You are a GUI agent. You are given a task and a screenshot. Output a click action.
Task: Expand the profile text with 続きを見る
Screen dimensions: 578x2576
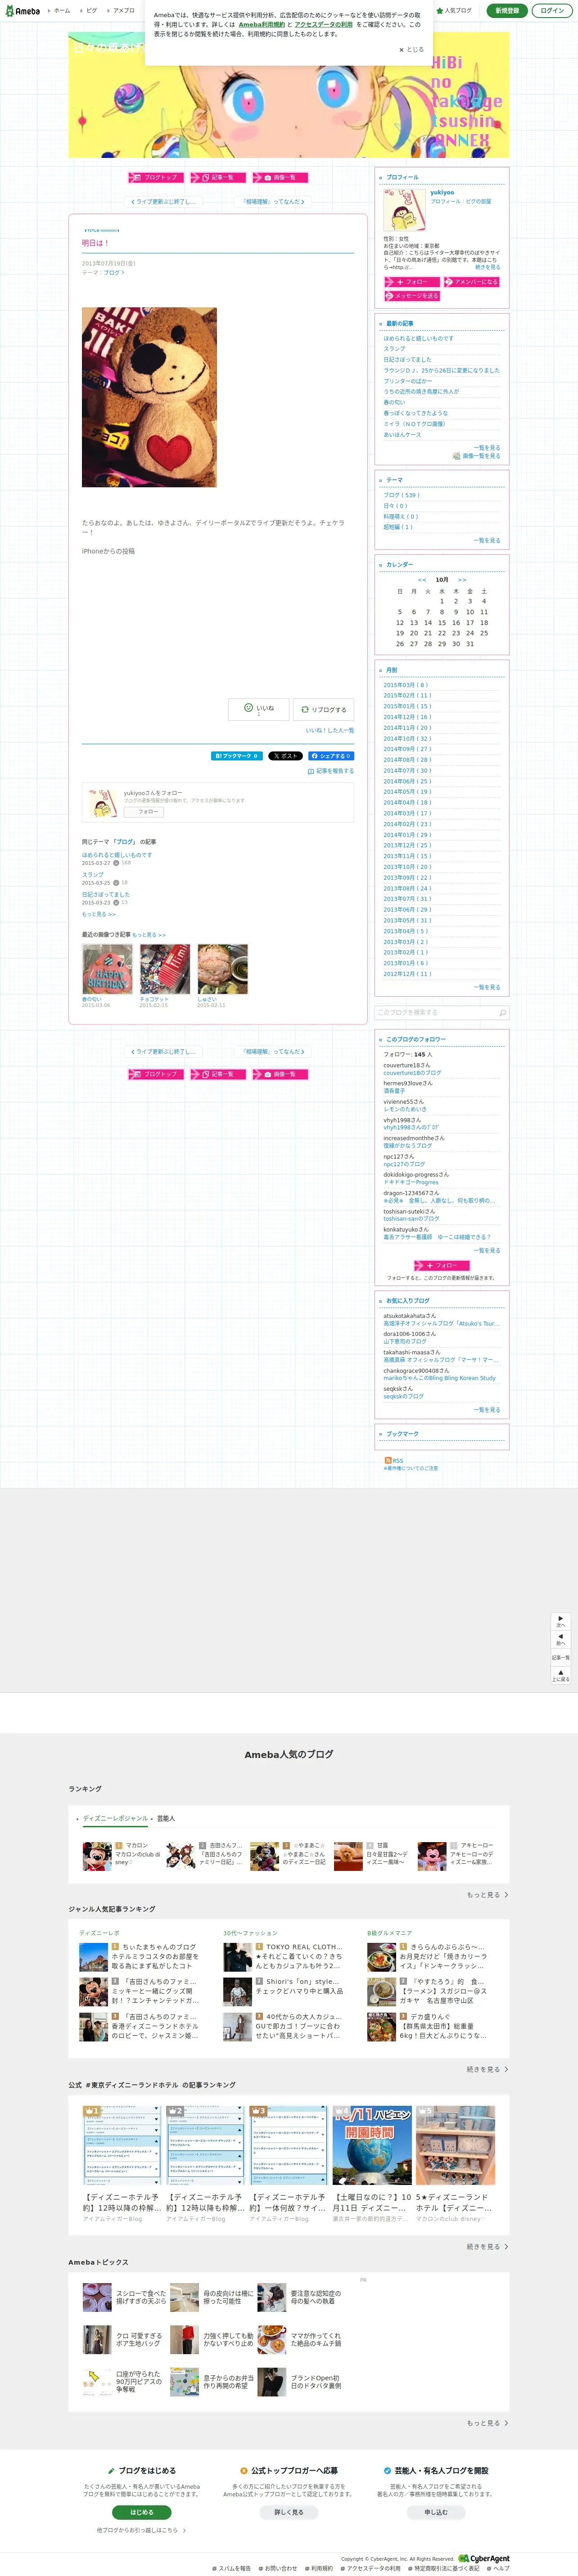coord(488,267)
